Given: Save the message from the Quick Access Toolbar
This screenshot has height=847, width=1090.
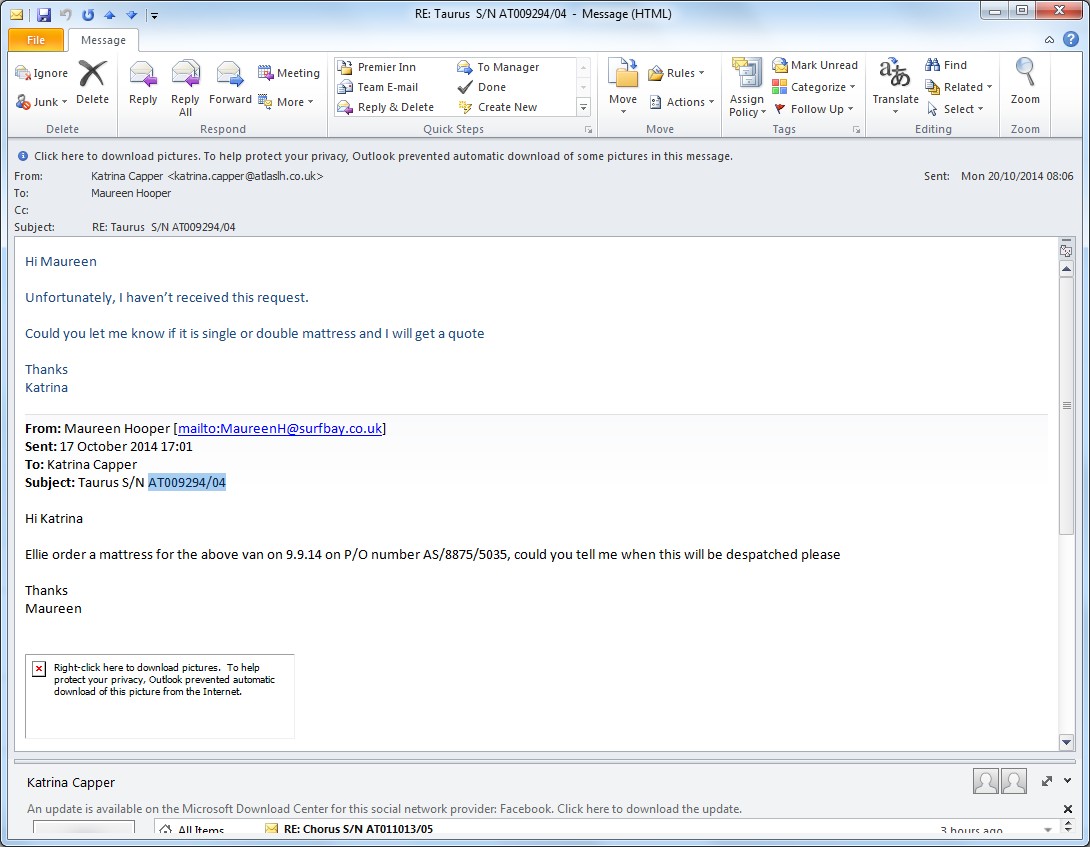Looking at the screenshot, I should coord(44,14).
